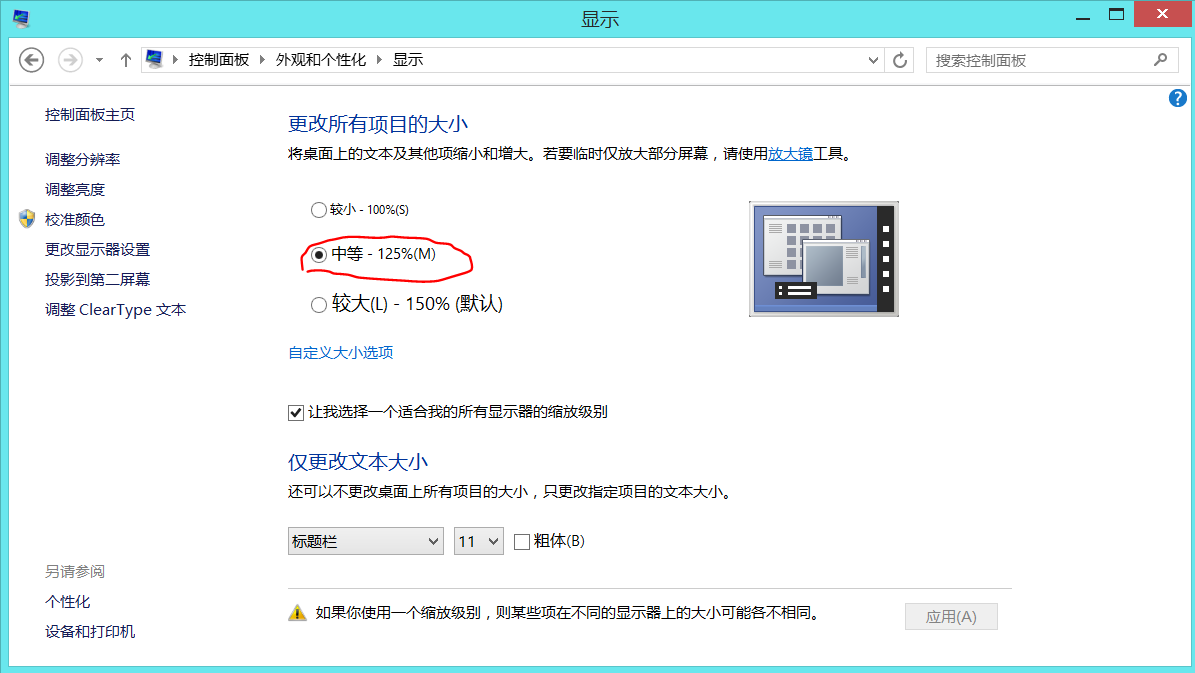Expand the address bar history dropdown
Viewport: 1195px width, 673px height.
click(x=873, y=60)
